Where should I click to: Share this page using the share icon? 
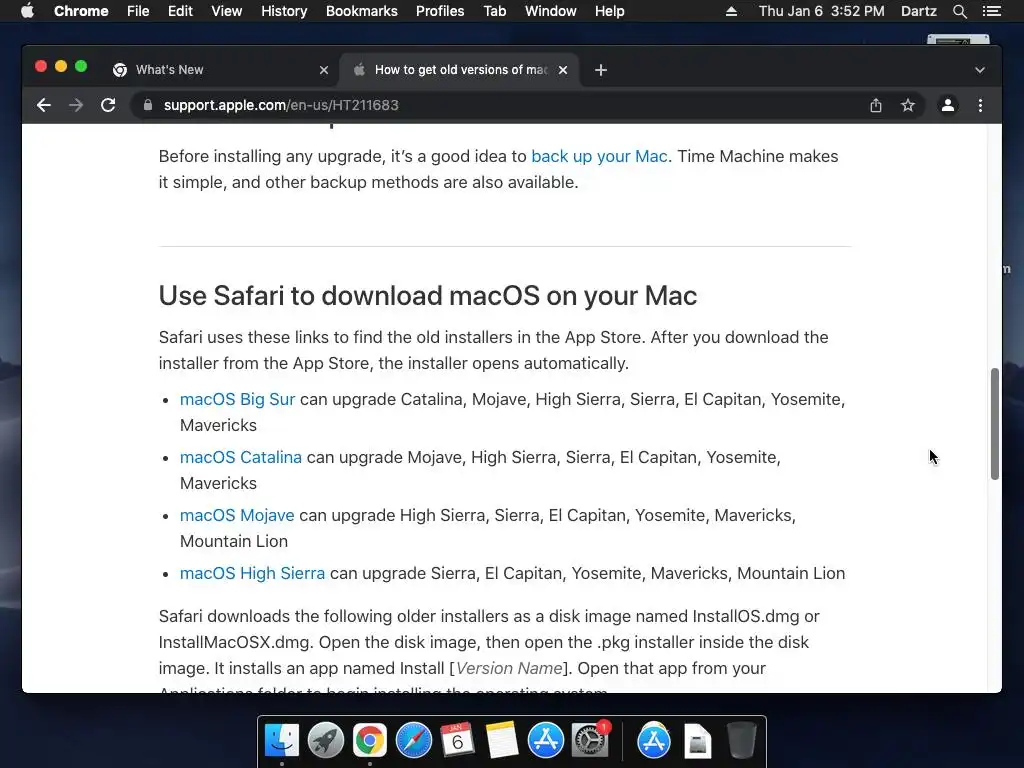tap(876, 105)
